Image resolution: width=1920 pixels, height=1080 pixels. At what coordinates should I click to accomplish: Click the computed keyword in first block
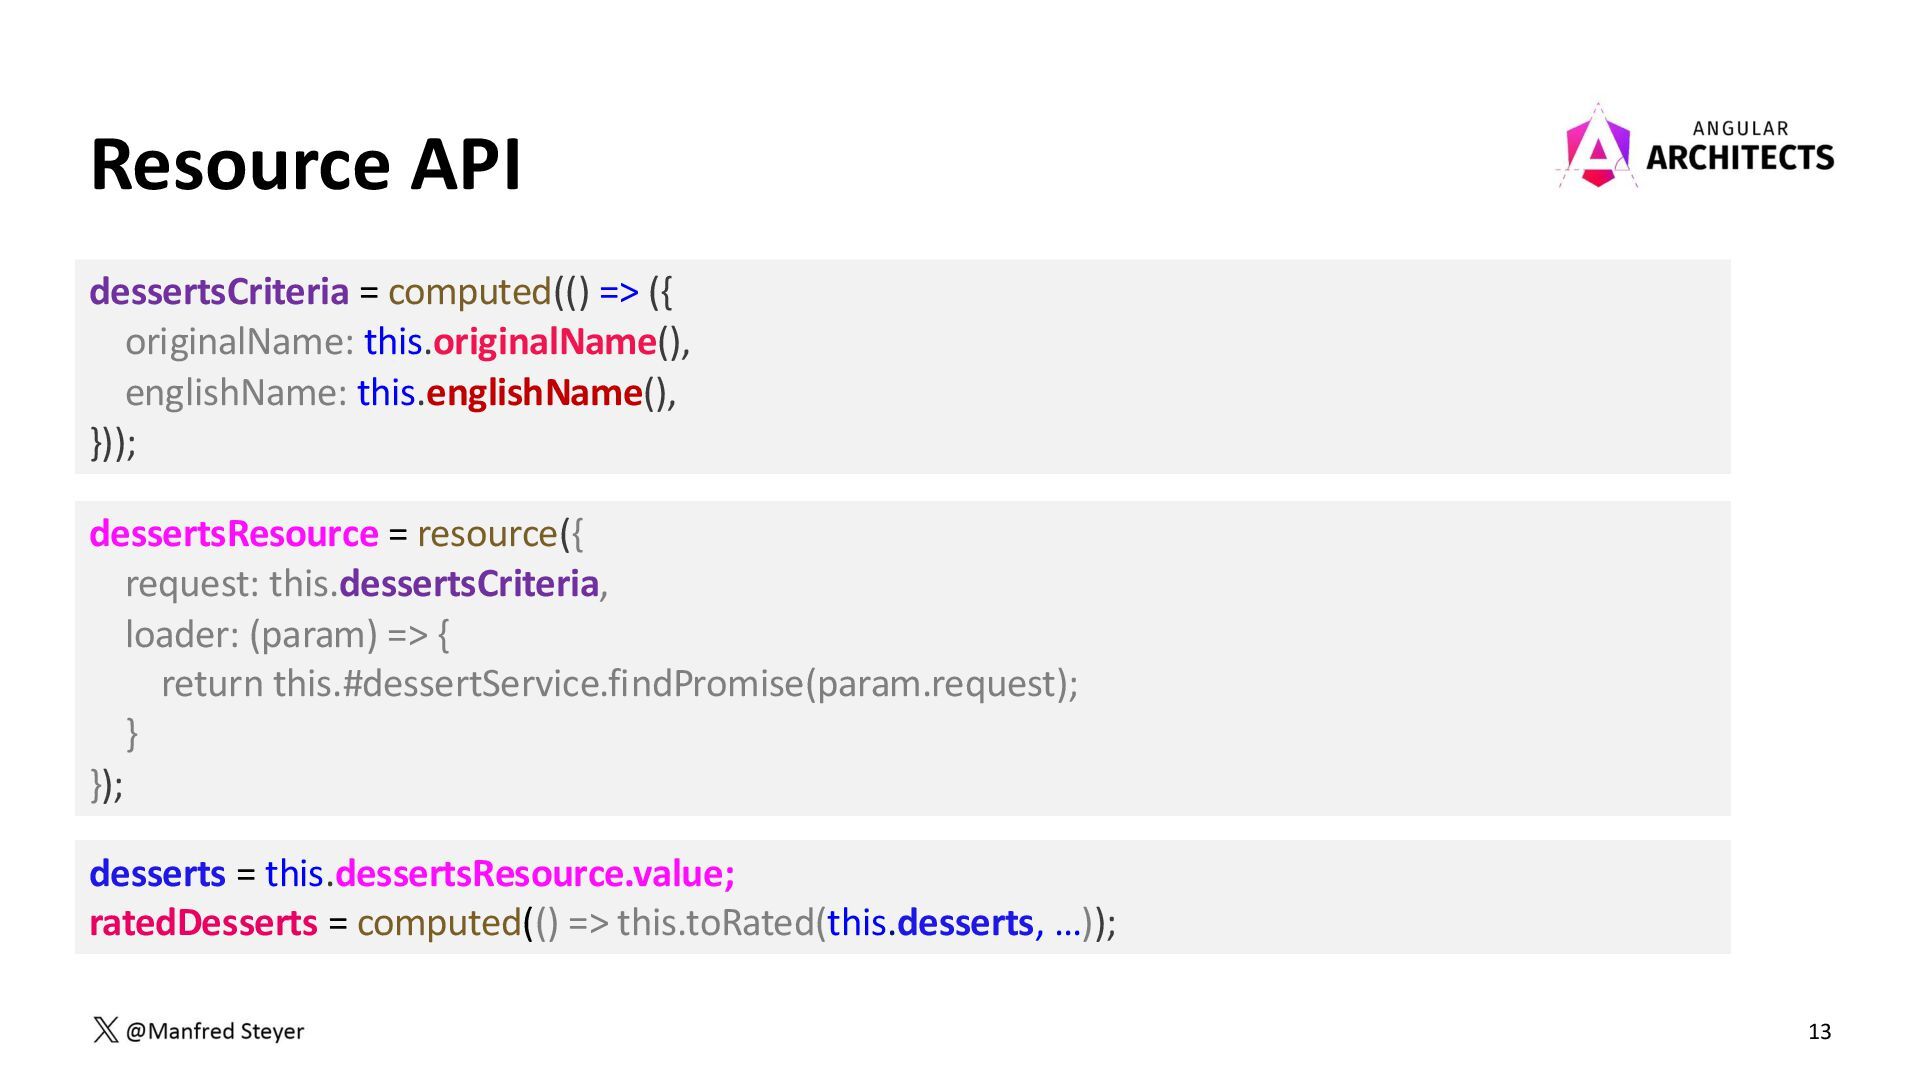(x=469, y=292)
